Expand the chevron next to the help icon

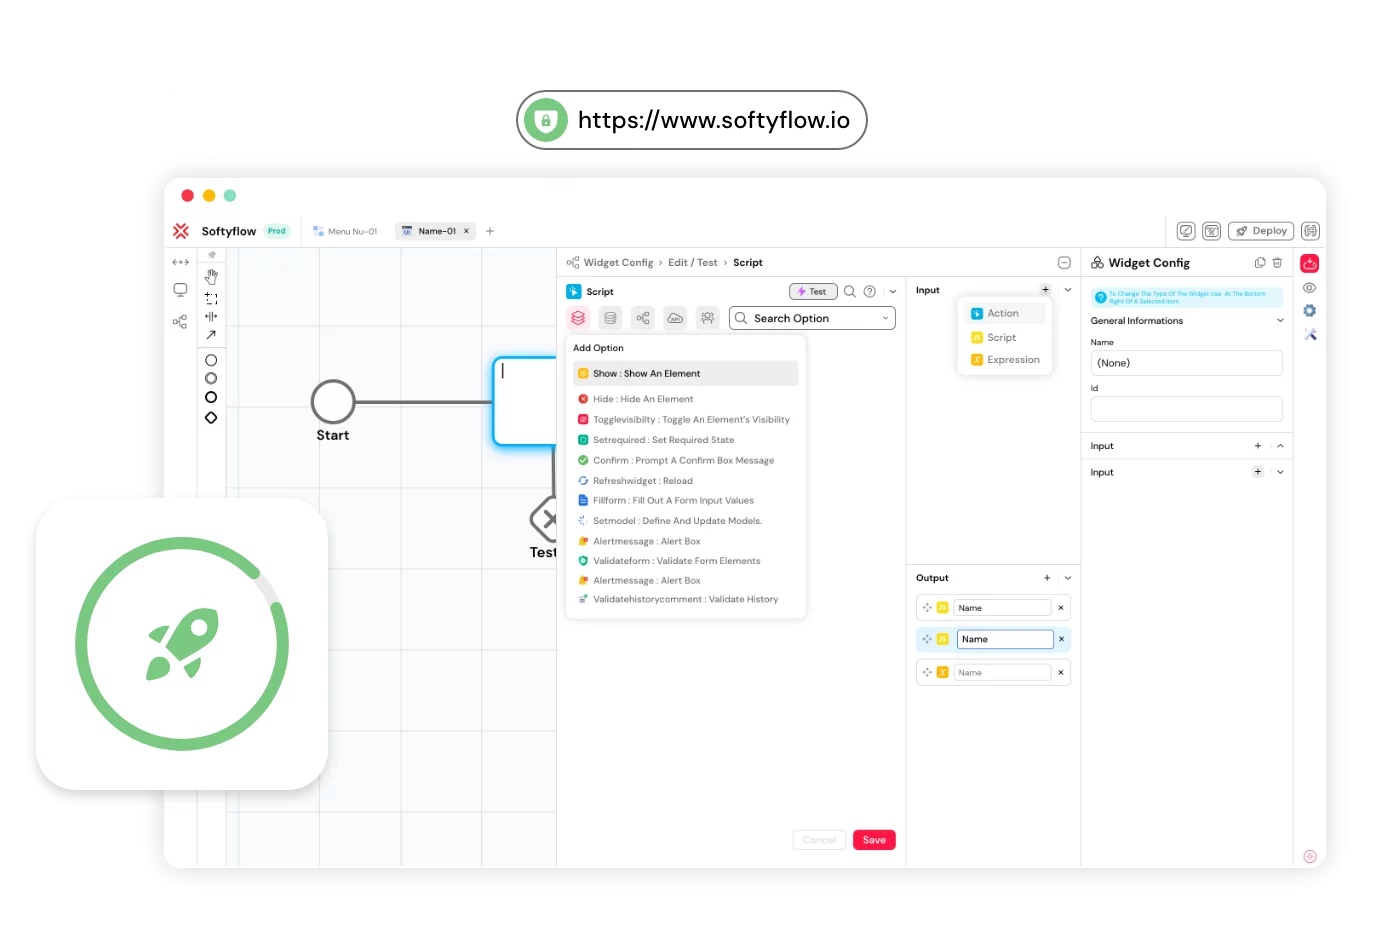click(x=893, y=292)
